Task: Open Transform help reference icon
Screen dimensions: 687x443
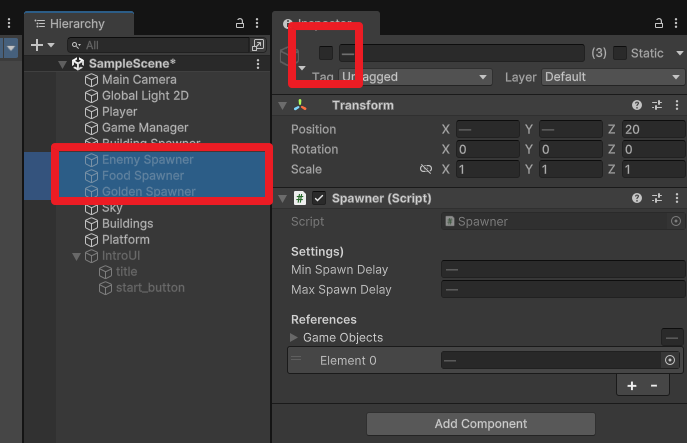Action: coord(637,105)
